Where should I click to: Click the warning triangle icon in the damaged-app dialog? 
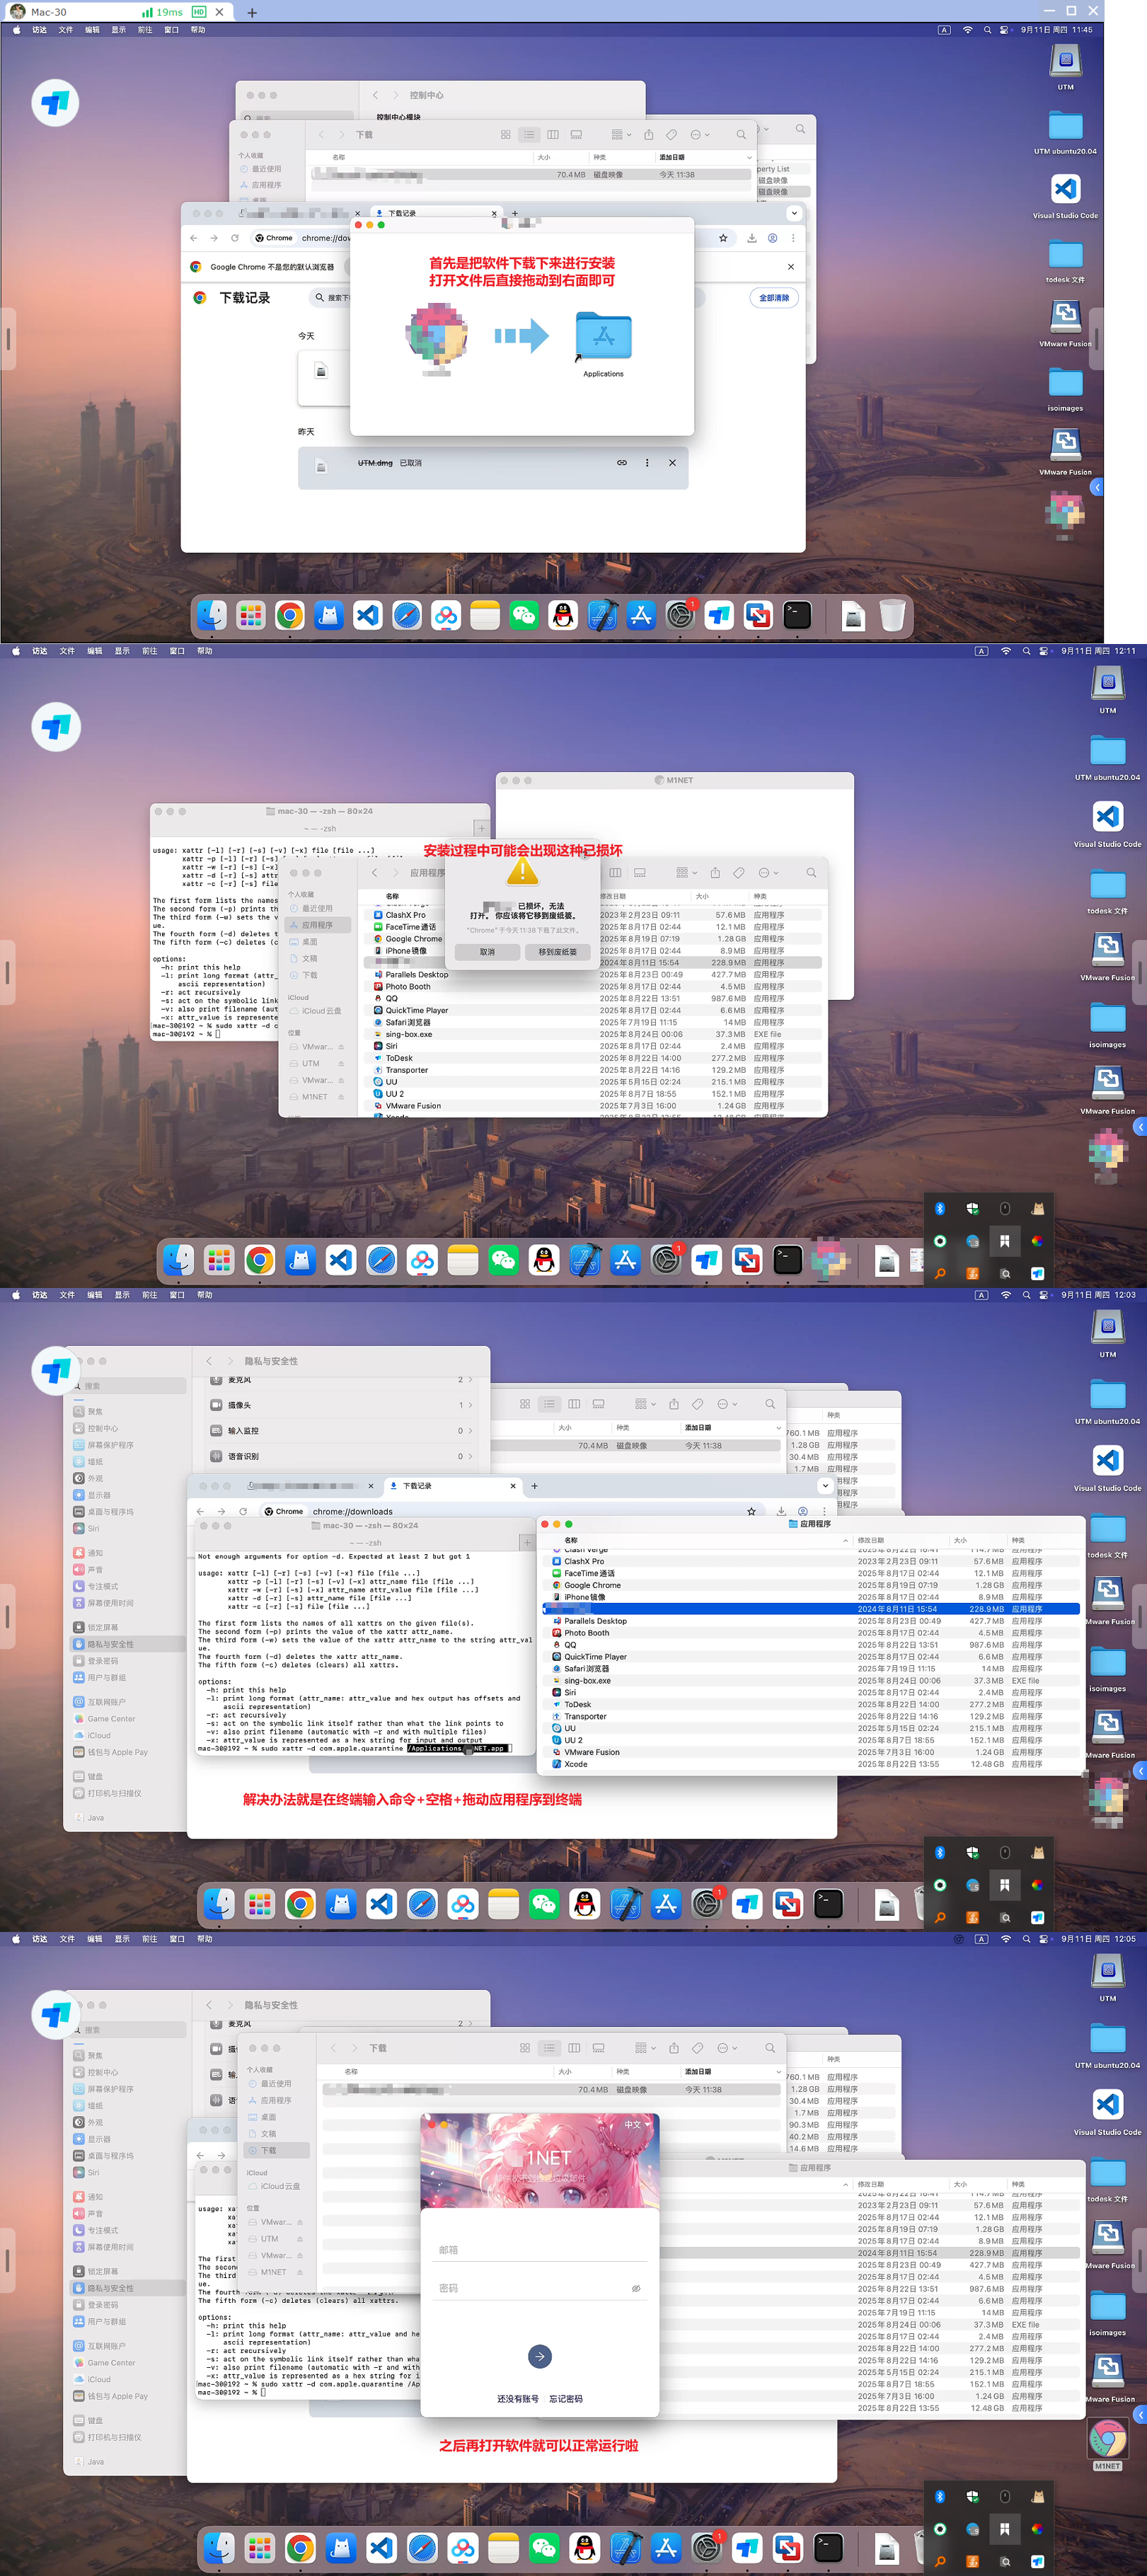point(522,873)
